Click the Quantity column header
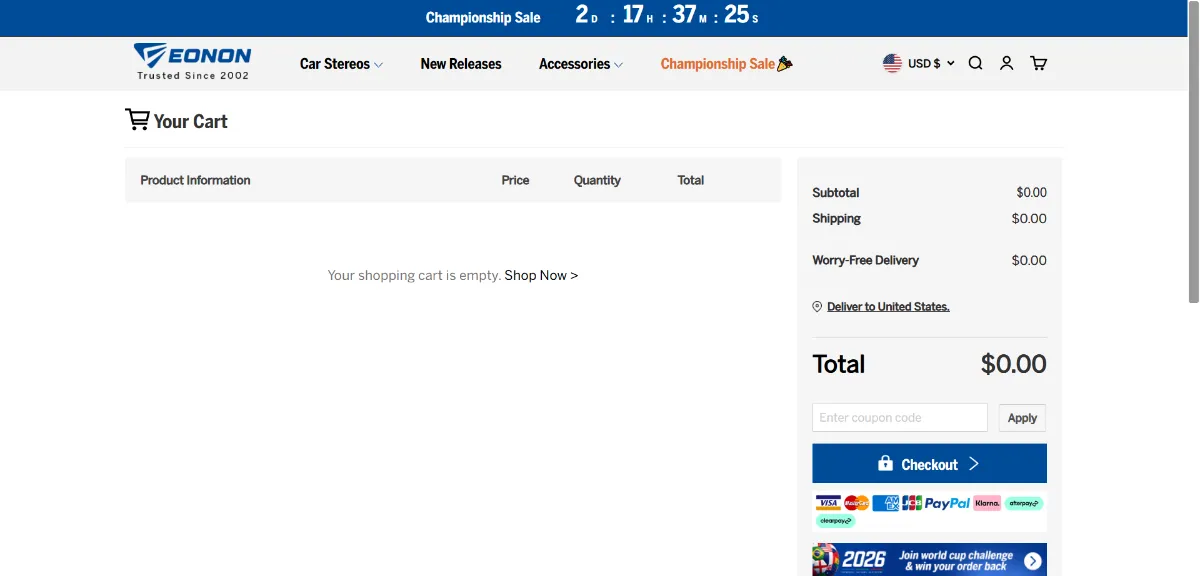The width and height of the screenshot is (1200, 576). click(x=597, y=180)
